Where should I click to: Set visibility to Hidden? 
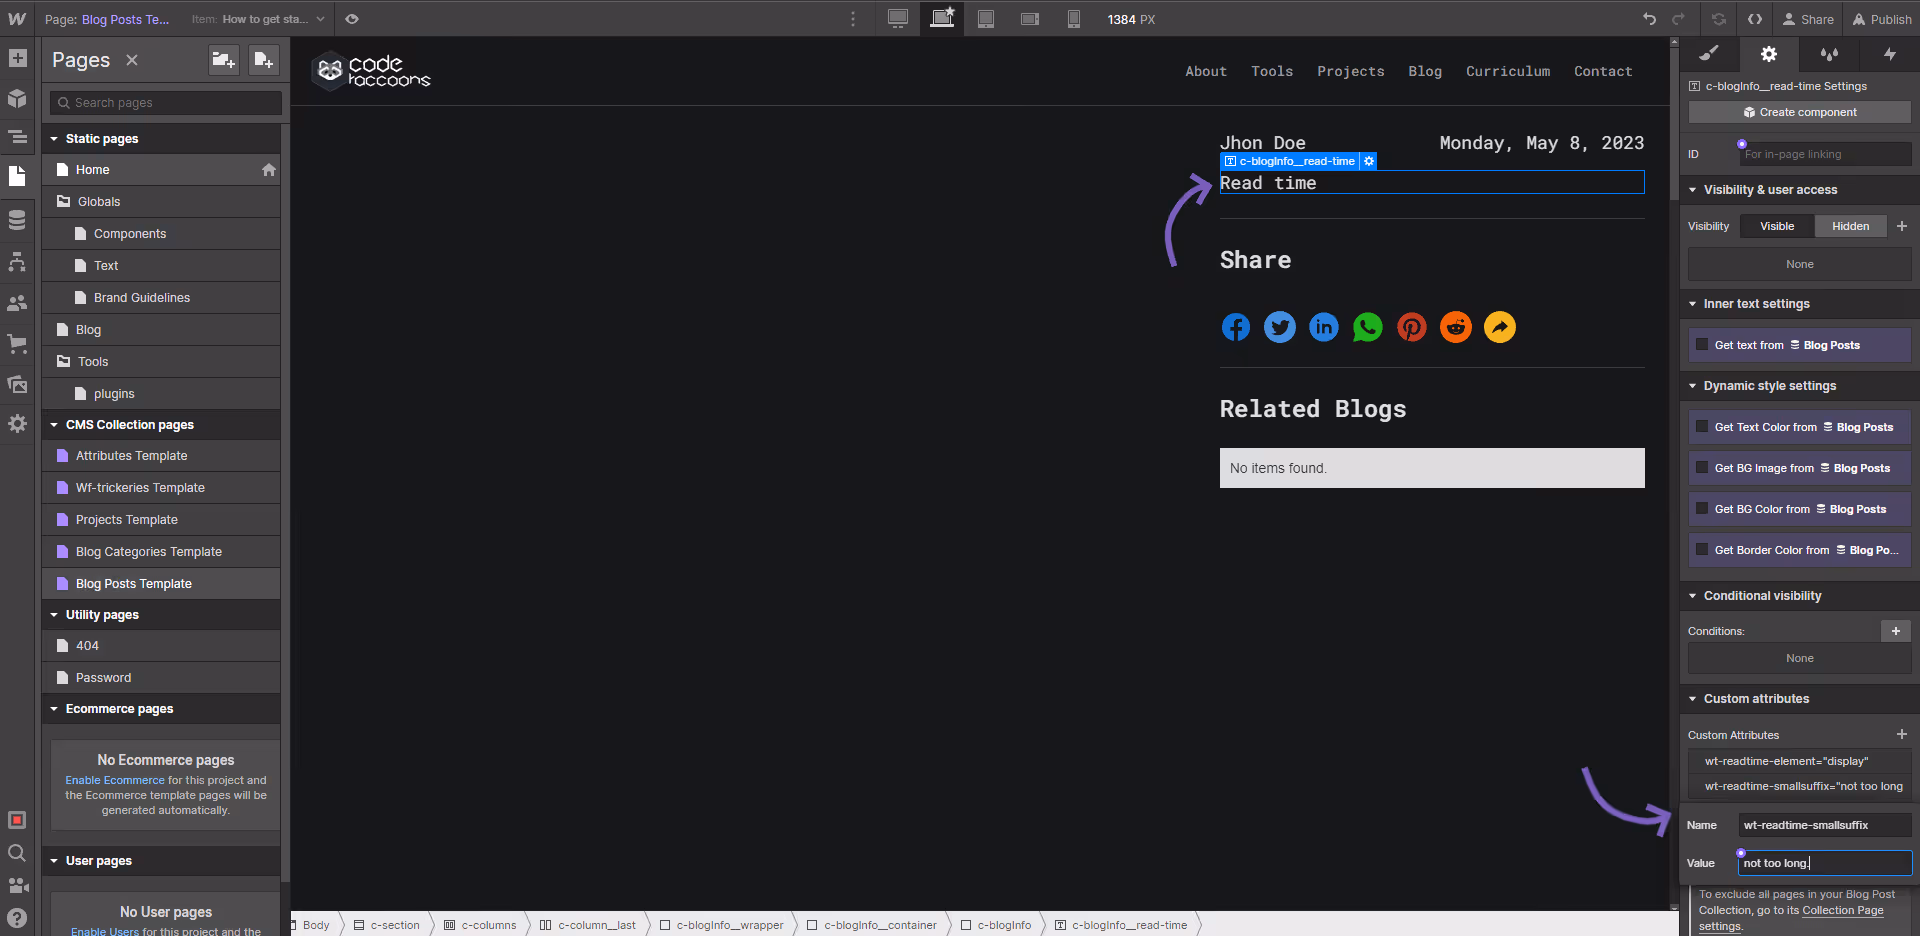(1850, 226)
